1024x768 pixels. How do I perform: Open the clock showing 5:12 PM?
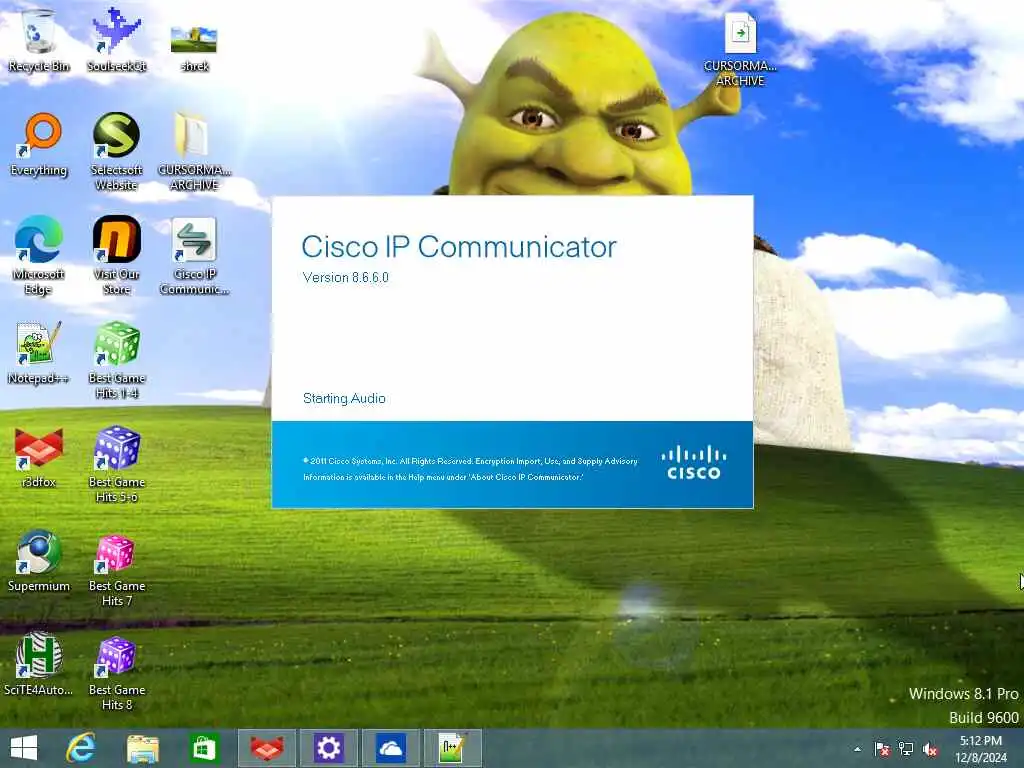pyautogui.click(x=981, y=748)
